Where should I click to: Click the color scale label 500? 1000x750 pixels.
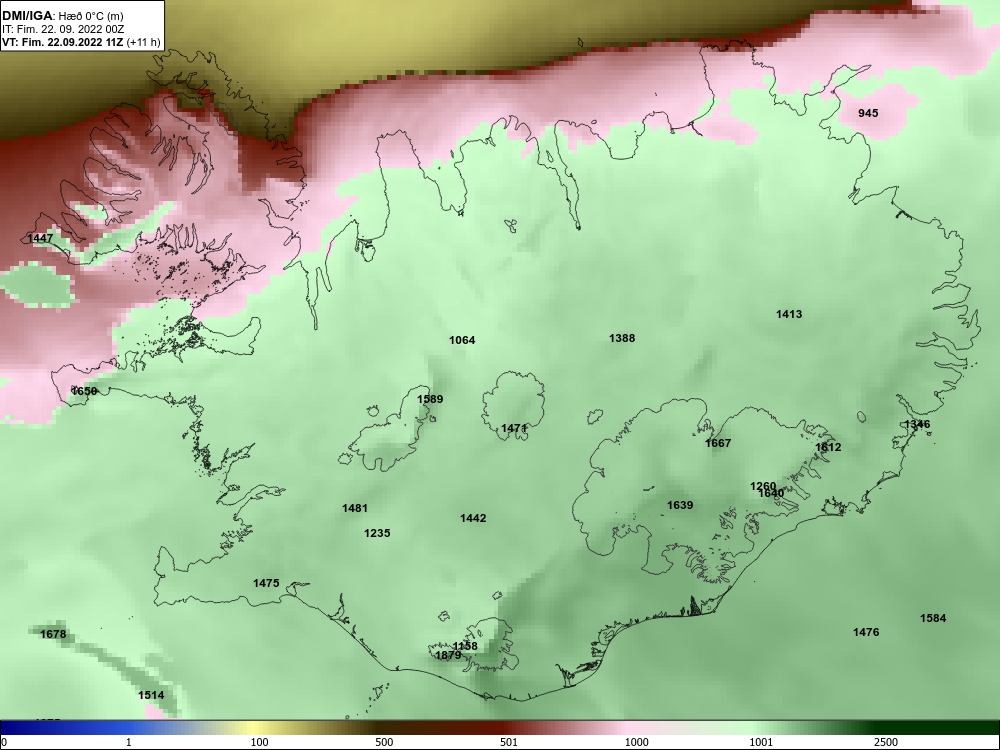tap(384, 742)
